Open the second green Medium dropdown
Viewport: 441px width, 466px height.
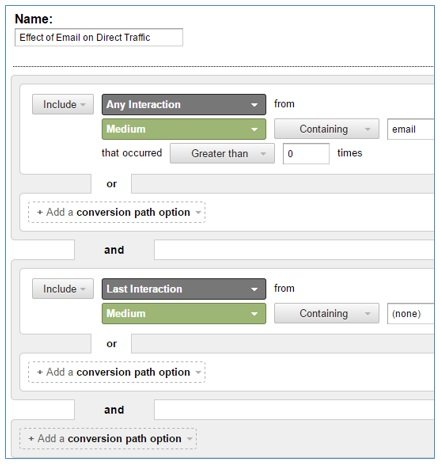pyautogui.click(x=184, y=314)
